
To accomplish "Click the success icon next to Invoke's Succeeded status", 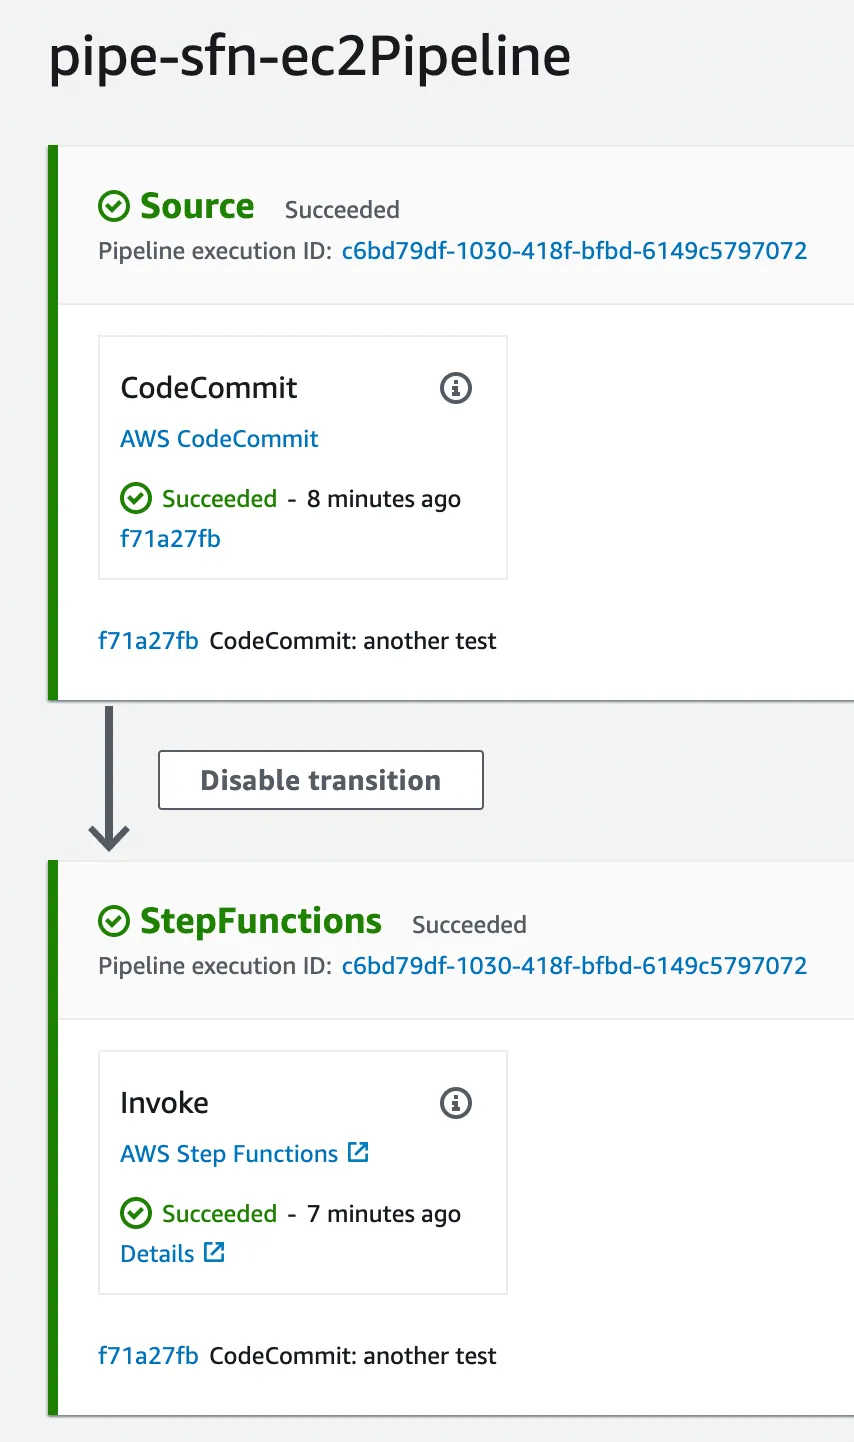I will (x=135, y=1213).
